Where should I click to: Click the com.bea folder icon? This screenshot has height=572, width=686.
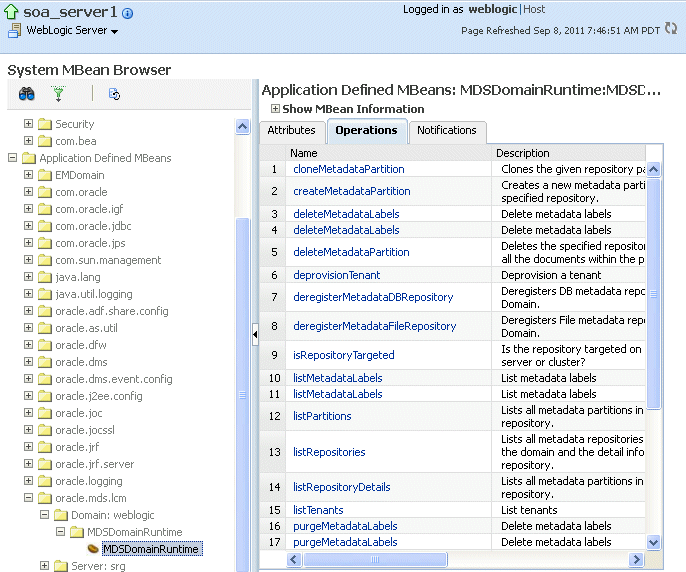point(45,141)
